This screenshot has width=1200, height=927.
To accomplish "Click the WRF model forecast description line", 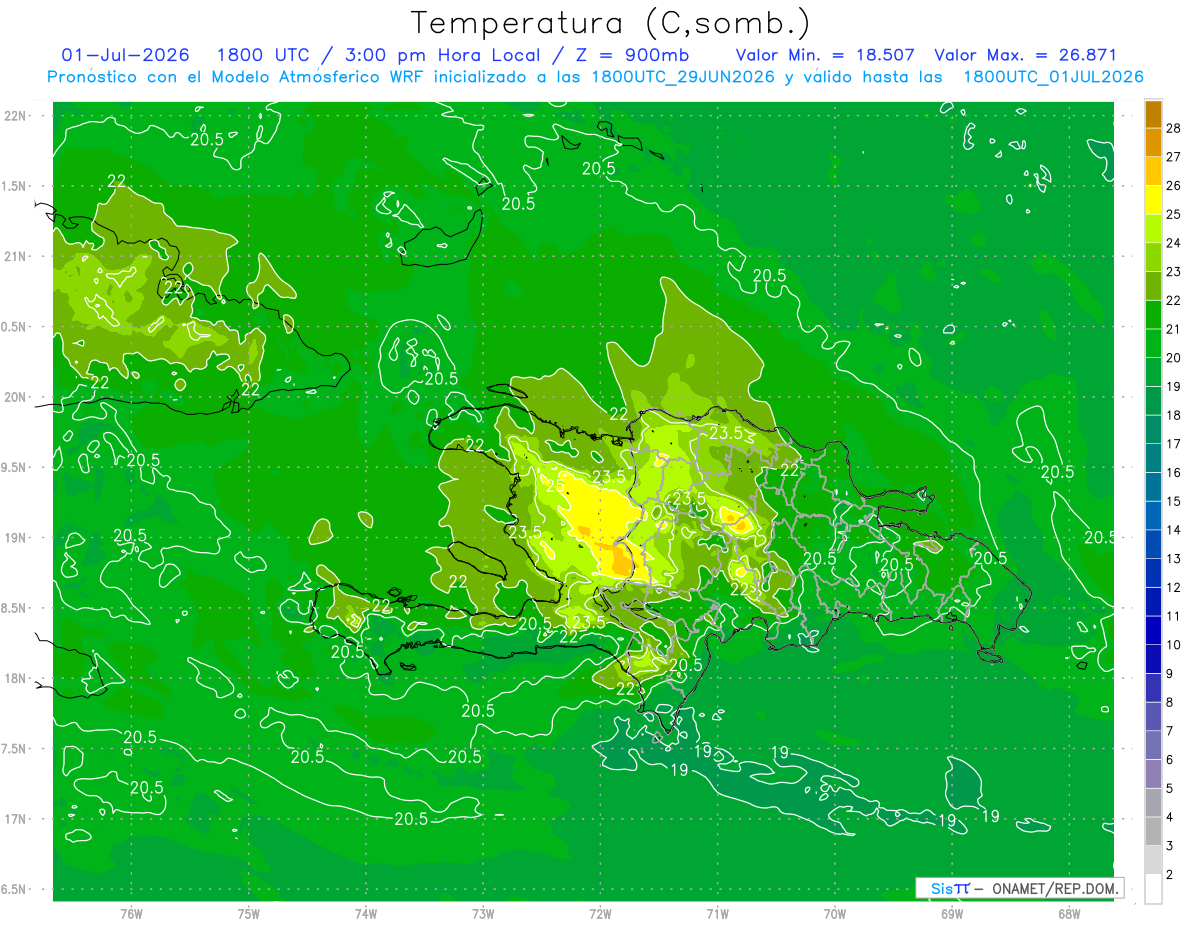I will pyautogui.click(x=595, y=77).
